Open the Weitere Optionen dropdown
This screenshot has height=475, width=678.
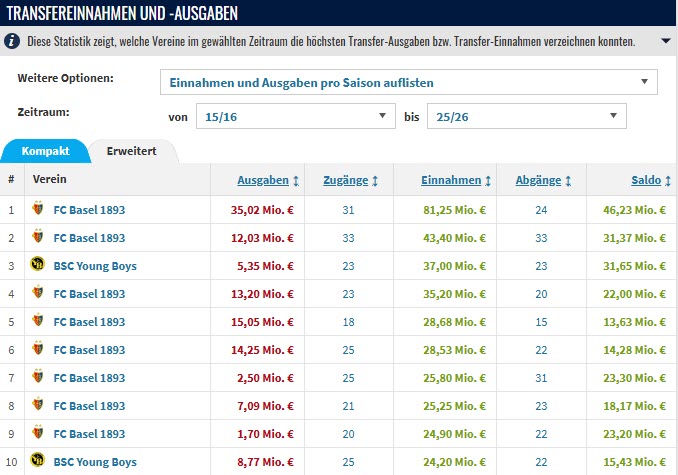pos(408,81)
